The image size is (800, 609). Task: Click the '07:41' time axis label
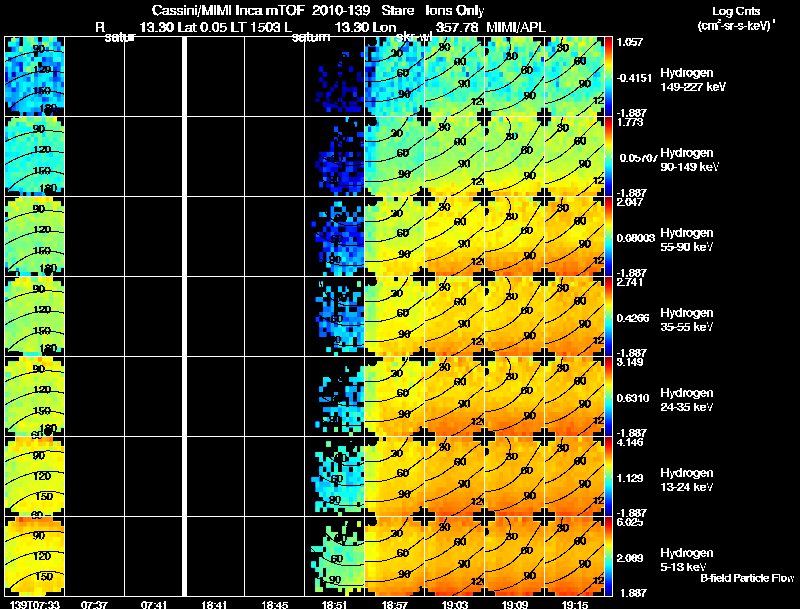[154, 604]
